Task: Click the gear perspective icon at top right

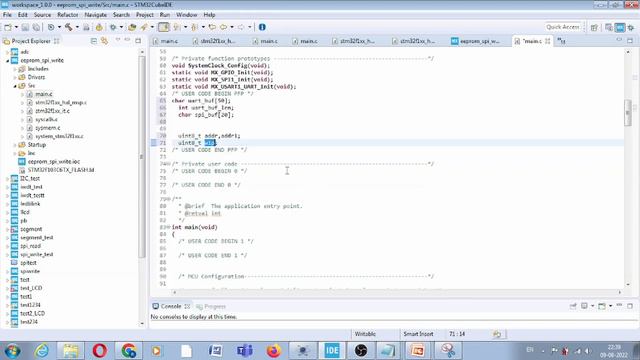Action: point(631,27)
